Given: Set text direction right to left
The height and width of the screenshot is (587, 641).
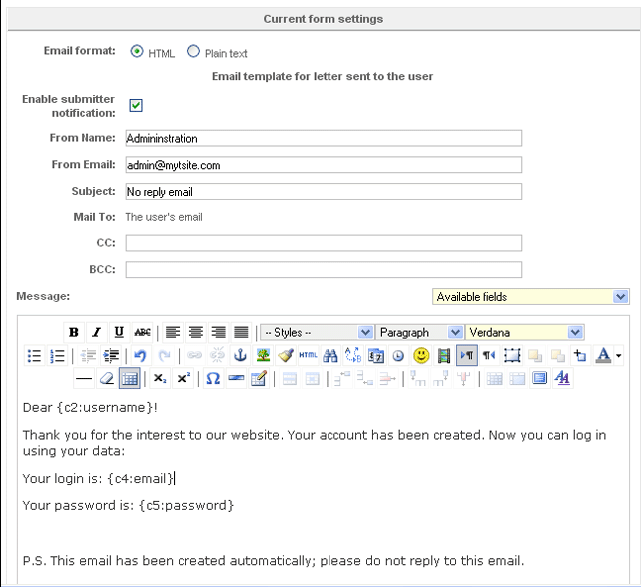Looking at the screenshot, I should pyautogui.click(x=489, y=356).
